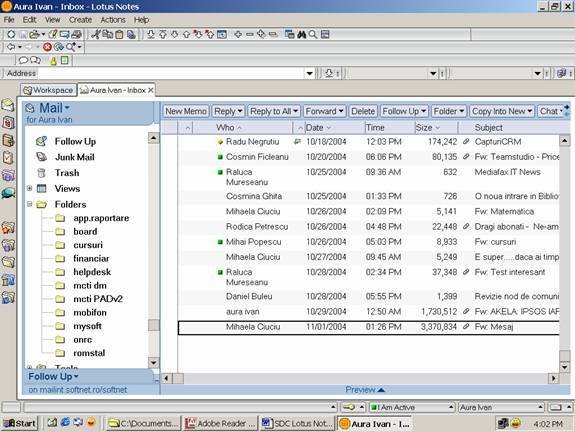Viewport: 575px width, 432px height.
Task: Click the open folder icon in top toolbar
Action: [34, 34]
